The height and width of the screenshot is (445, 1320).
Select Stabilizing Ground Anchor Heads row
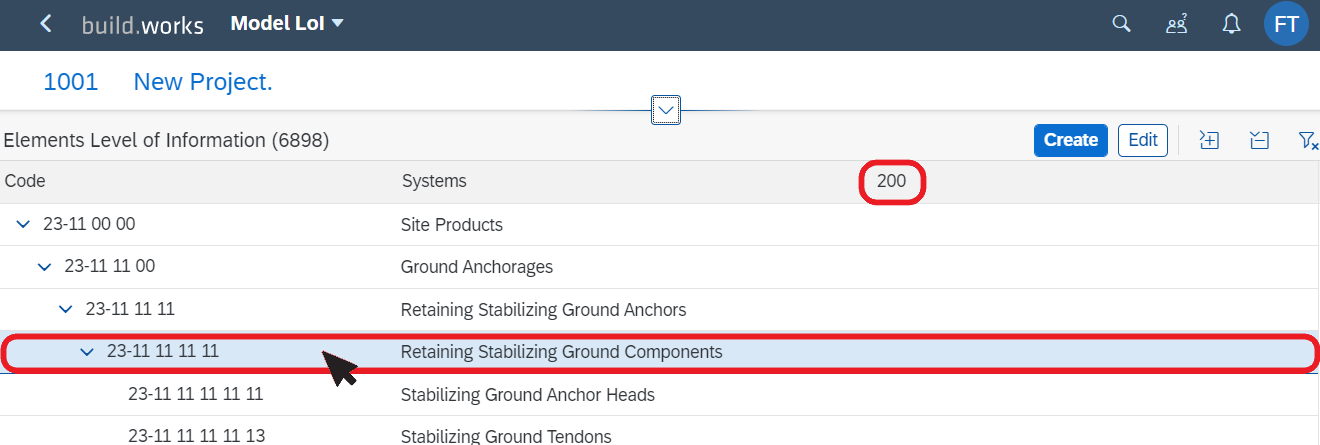pyautogui.click(x=660, y=394)
